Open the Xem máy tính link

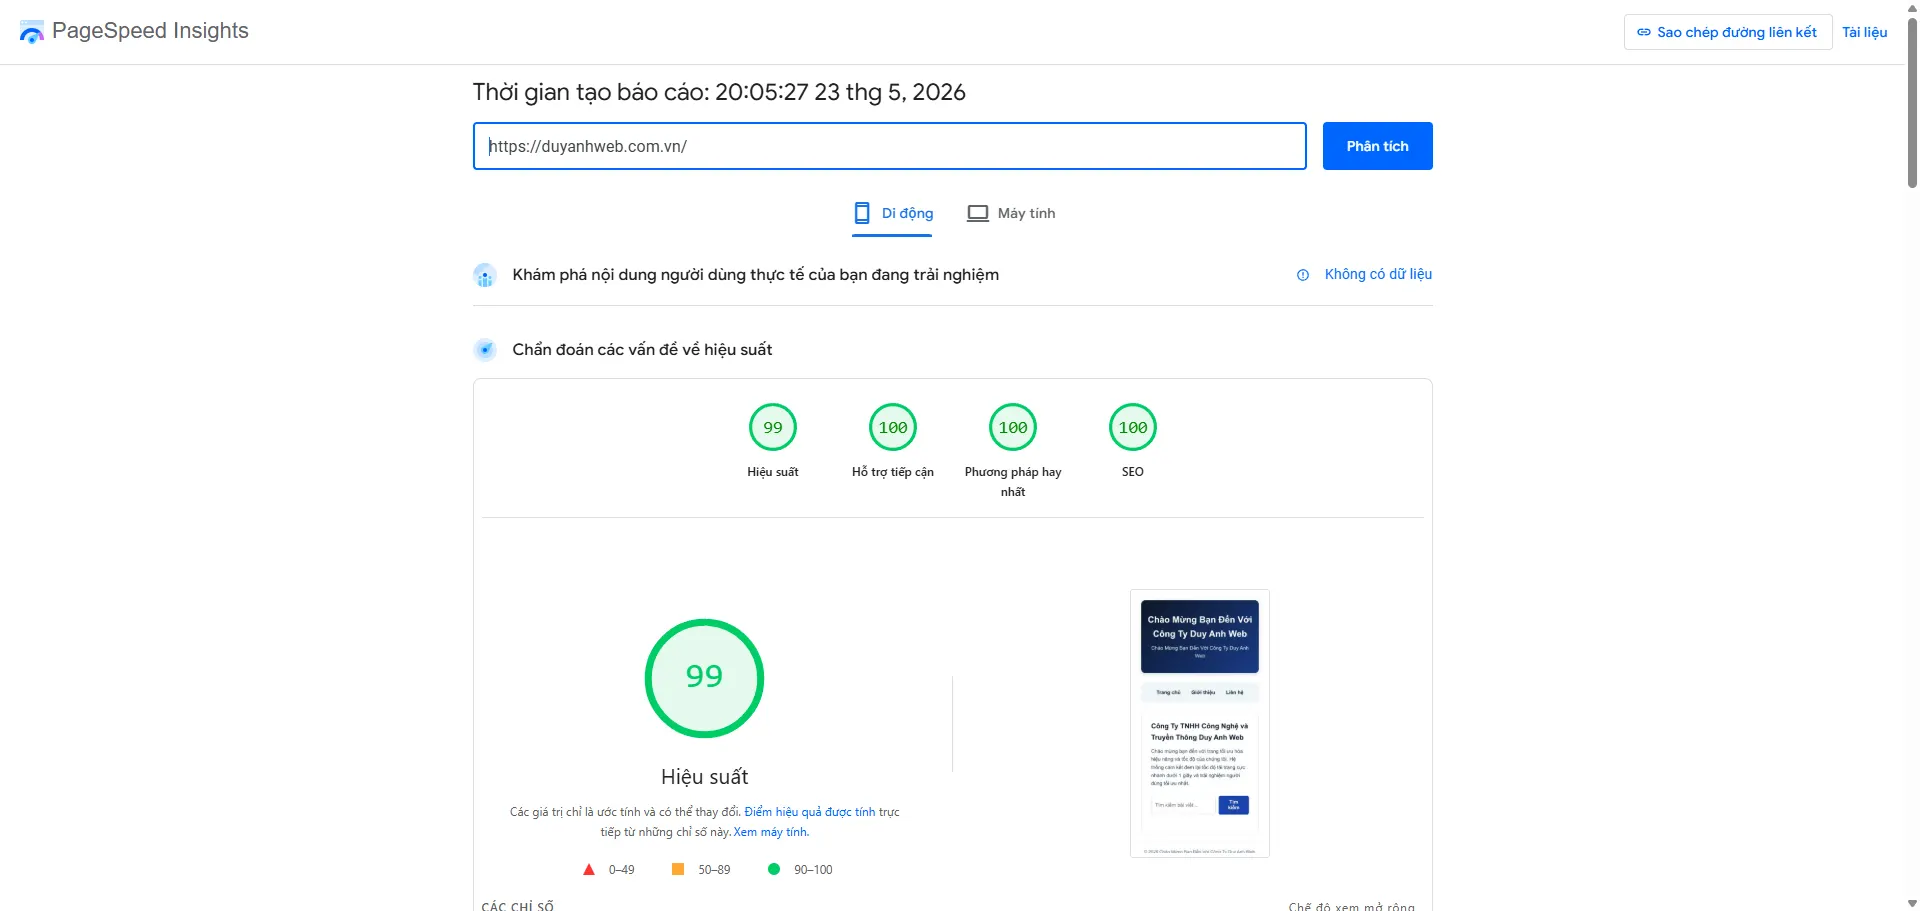[x=771, y=832]
